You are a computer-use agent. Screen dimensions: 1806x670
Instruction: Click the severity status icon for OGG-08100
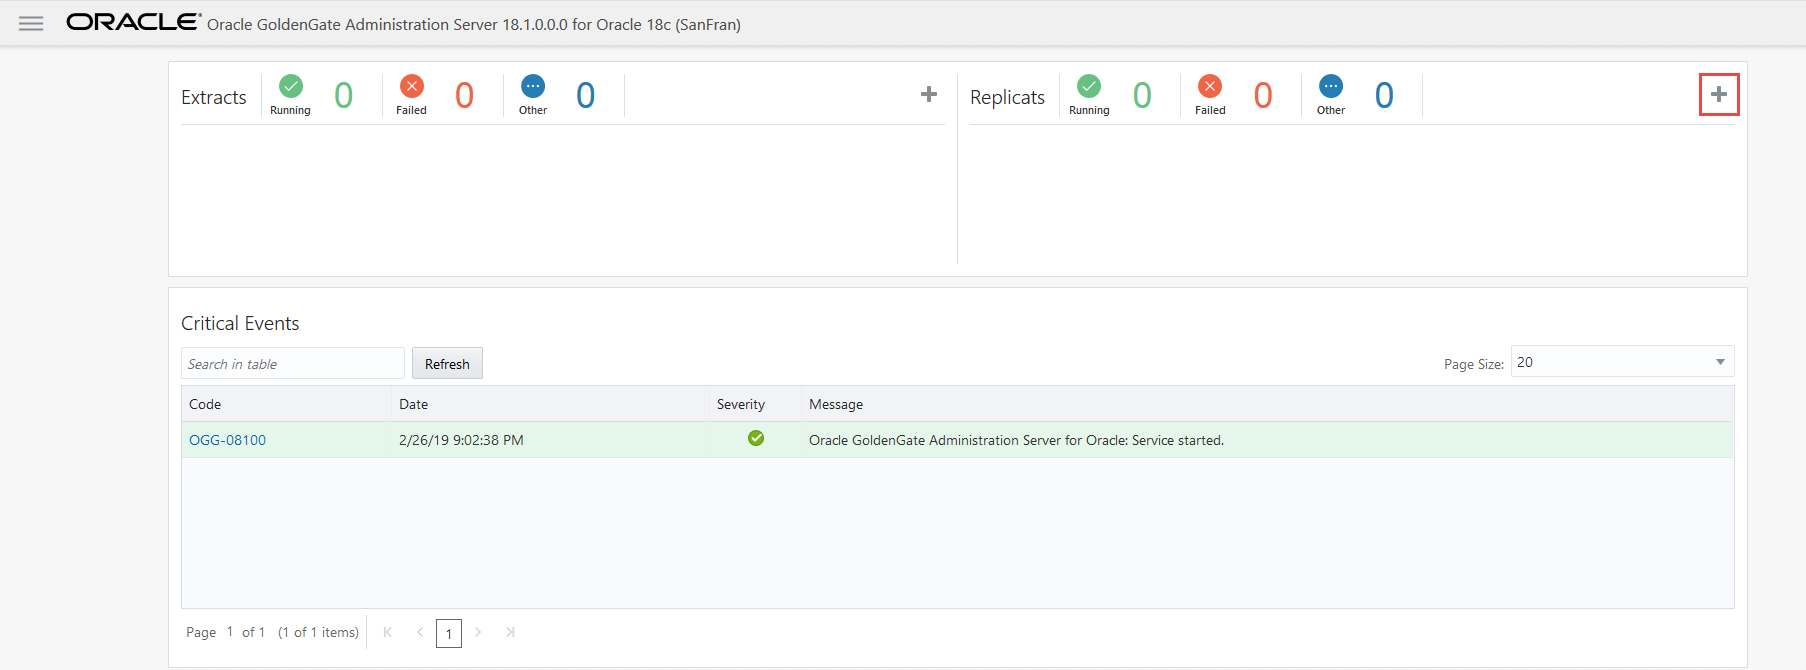point(756,438)
